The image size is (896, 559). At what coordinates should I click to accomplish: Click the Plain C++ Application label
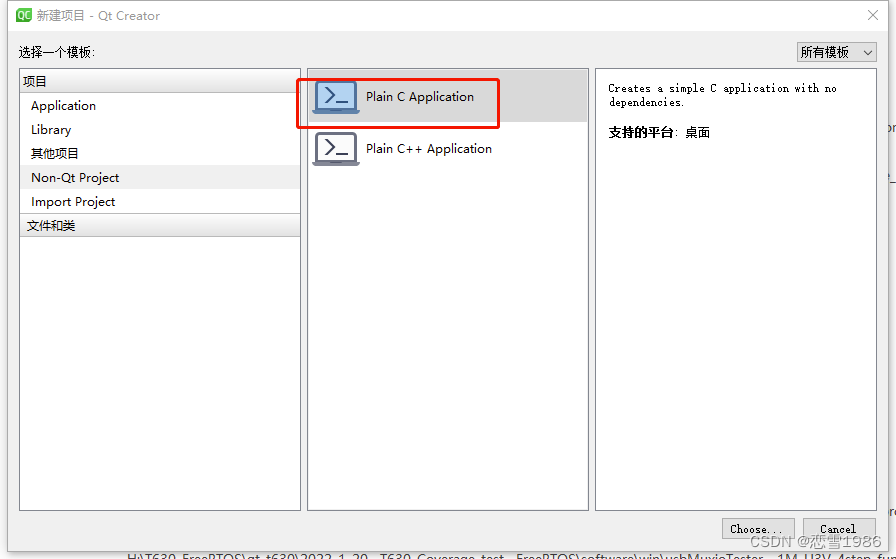429,149
